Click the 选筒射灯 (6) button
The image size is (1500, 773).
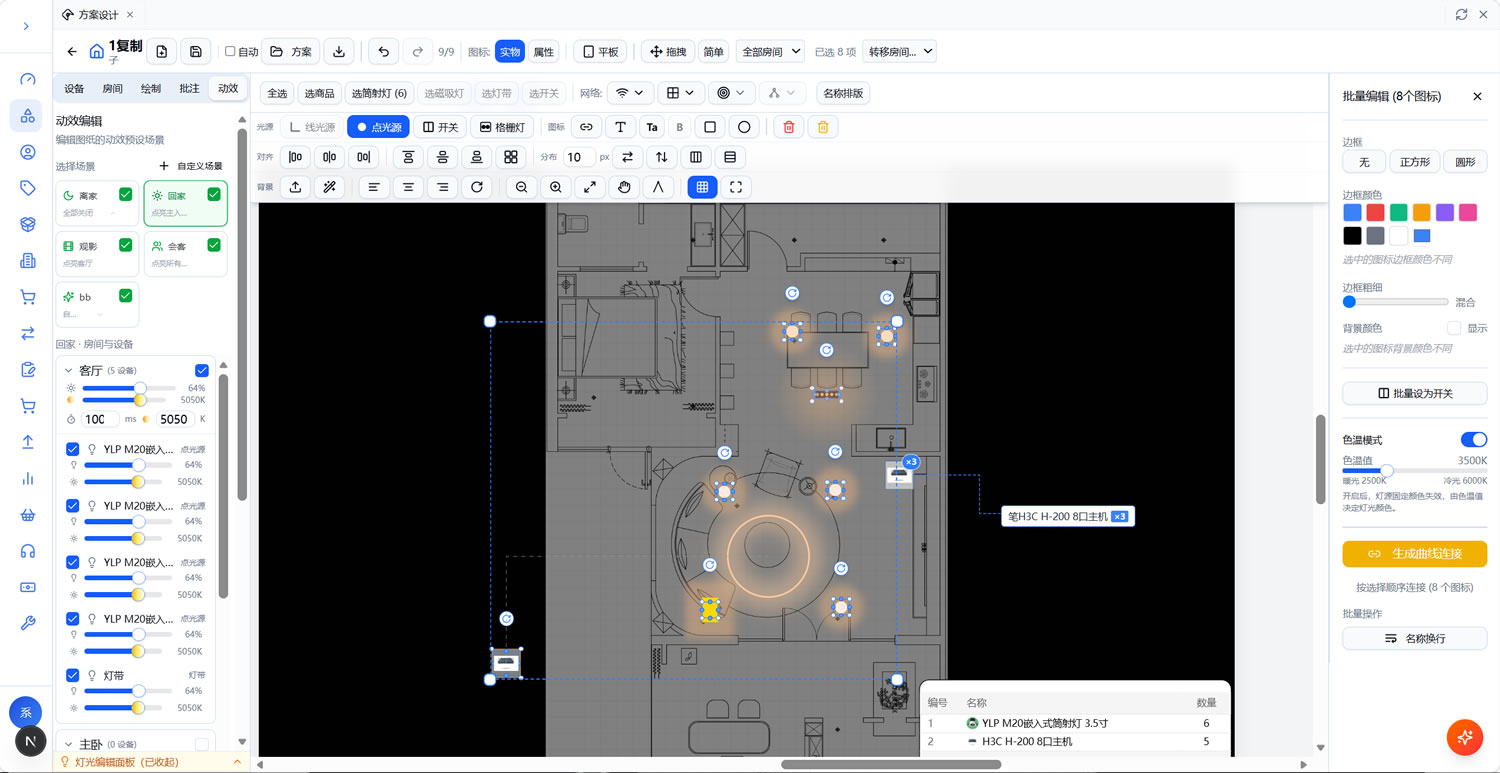pos(379,93)
